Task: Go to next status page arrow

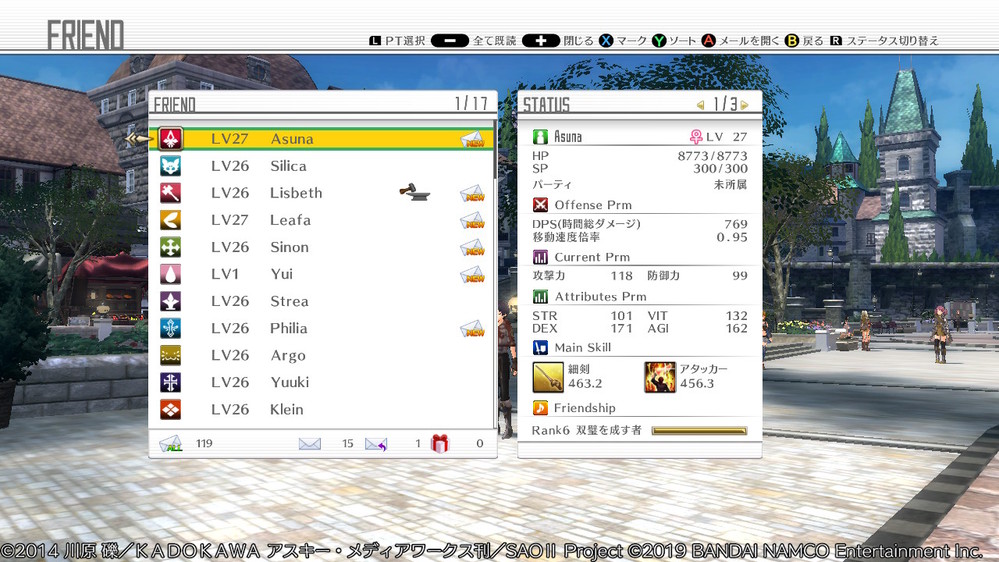Action: (744, 104)
